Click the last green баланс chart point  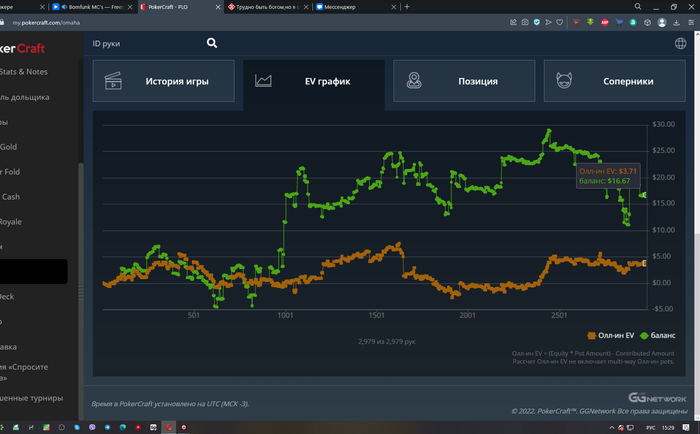click(644, 195)
